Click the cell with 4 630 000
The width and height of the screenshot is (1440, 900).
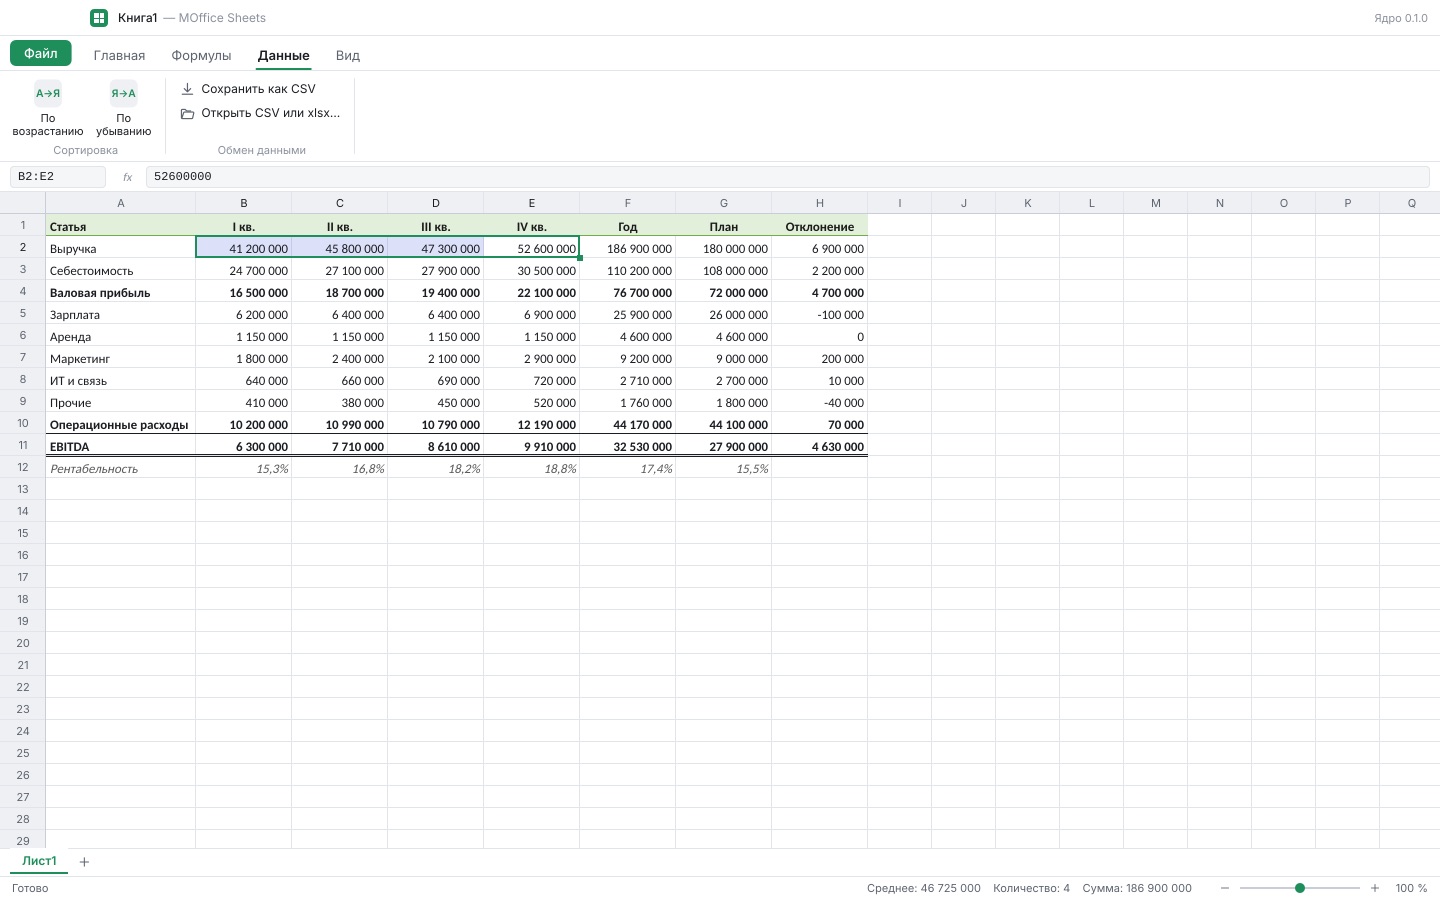[x=820, y=446]
